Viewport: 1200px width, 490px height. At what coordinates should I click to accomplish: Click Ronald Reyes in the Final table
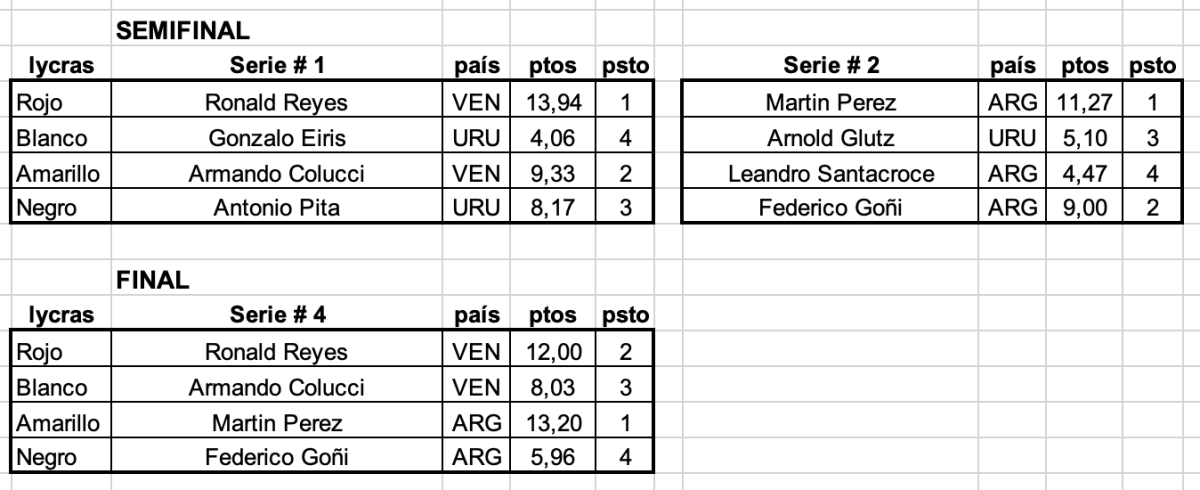click(275, 352)
